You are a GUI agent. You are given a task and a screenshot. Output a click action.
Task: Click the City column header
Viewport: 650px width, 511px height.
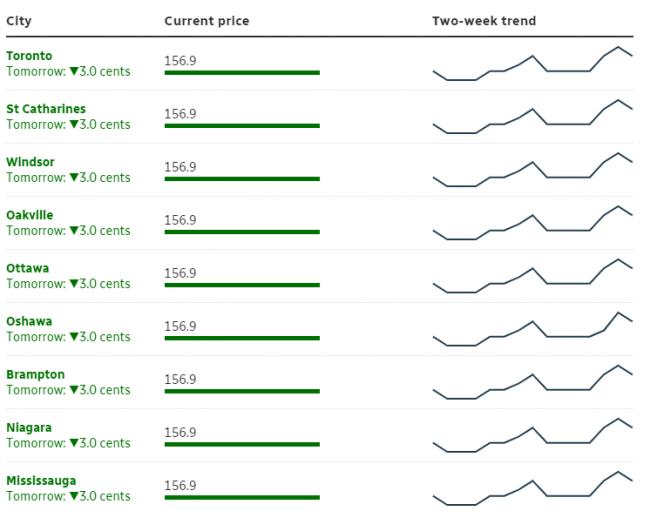tap(19, 21)
